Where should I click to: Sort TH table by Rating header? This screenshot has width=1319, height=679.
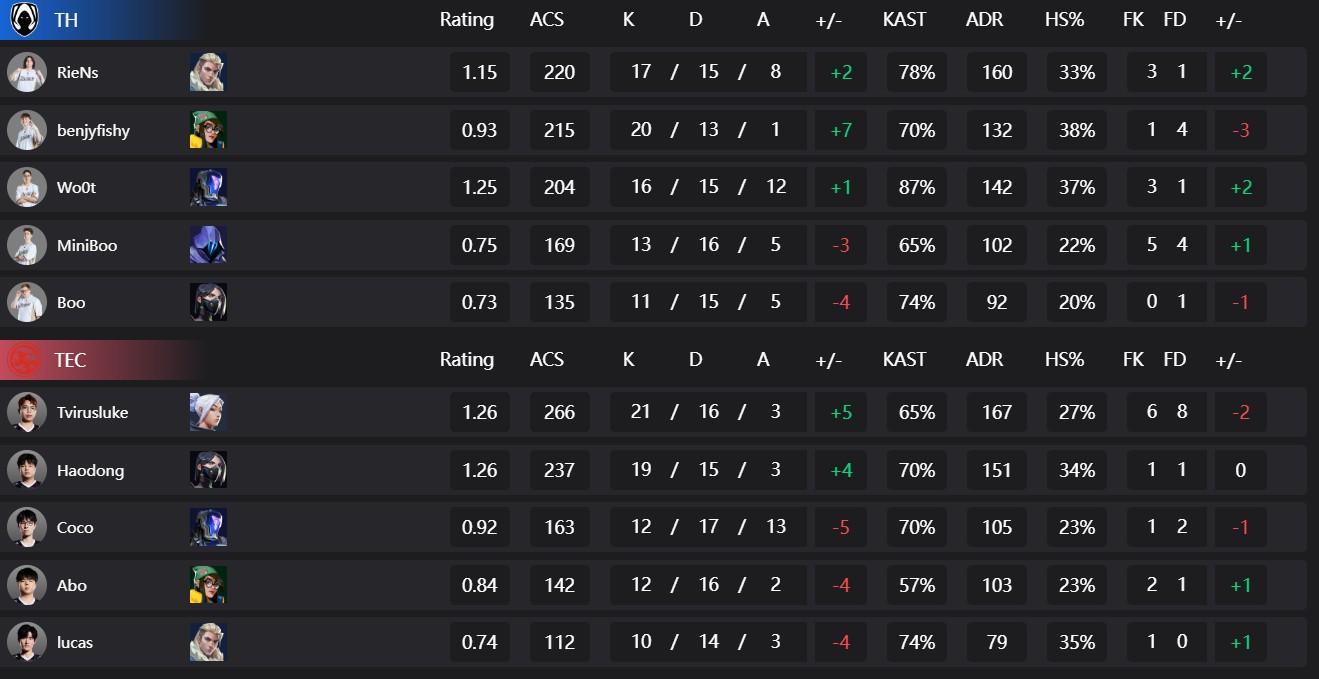coord(467,20)
